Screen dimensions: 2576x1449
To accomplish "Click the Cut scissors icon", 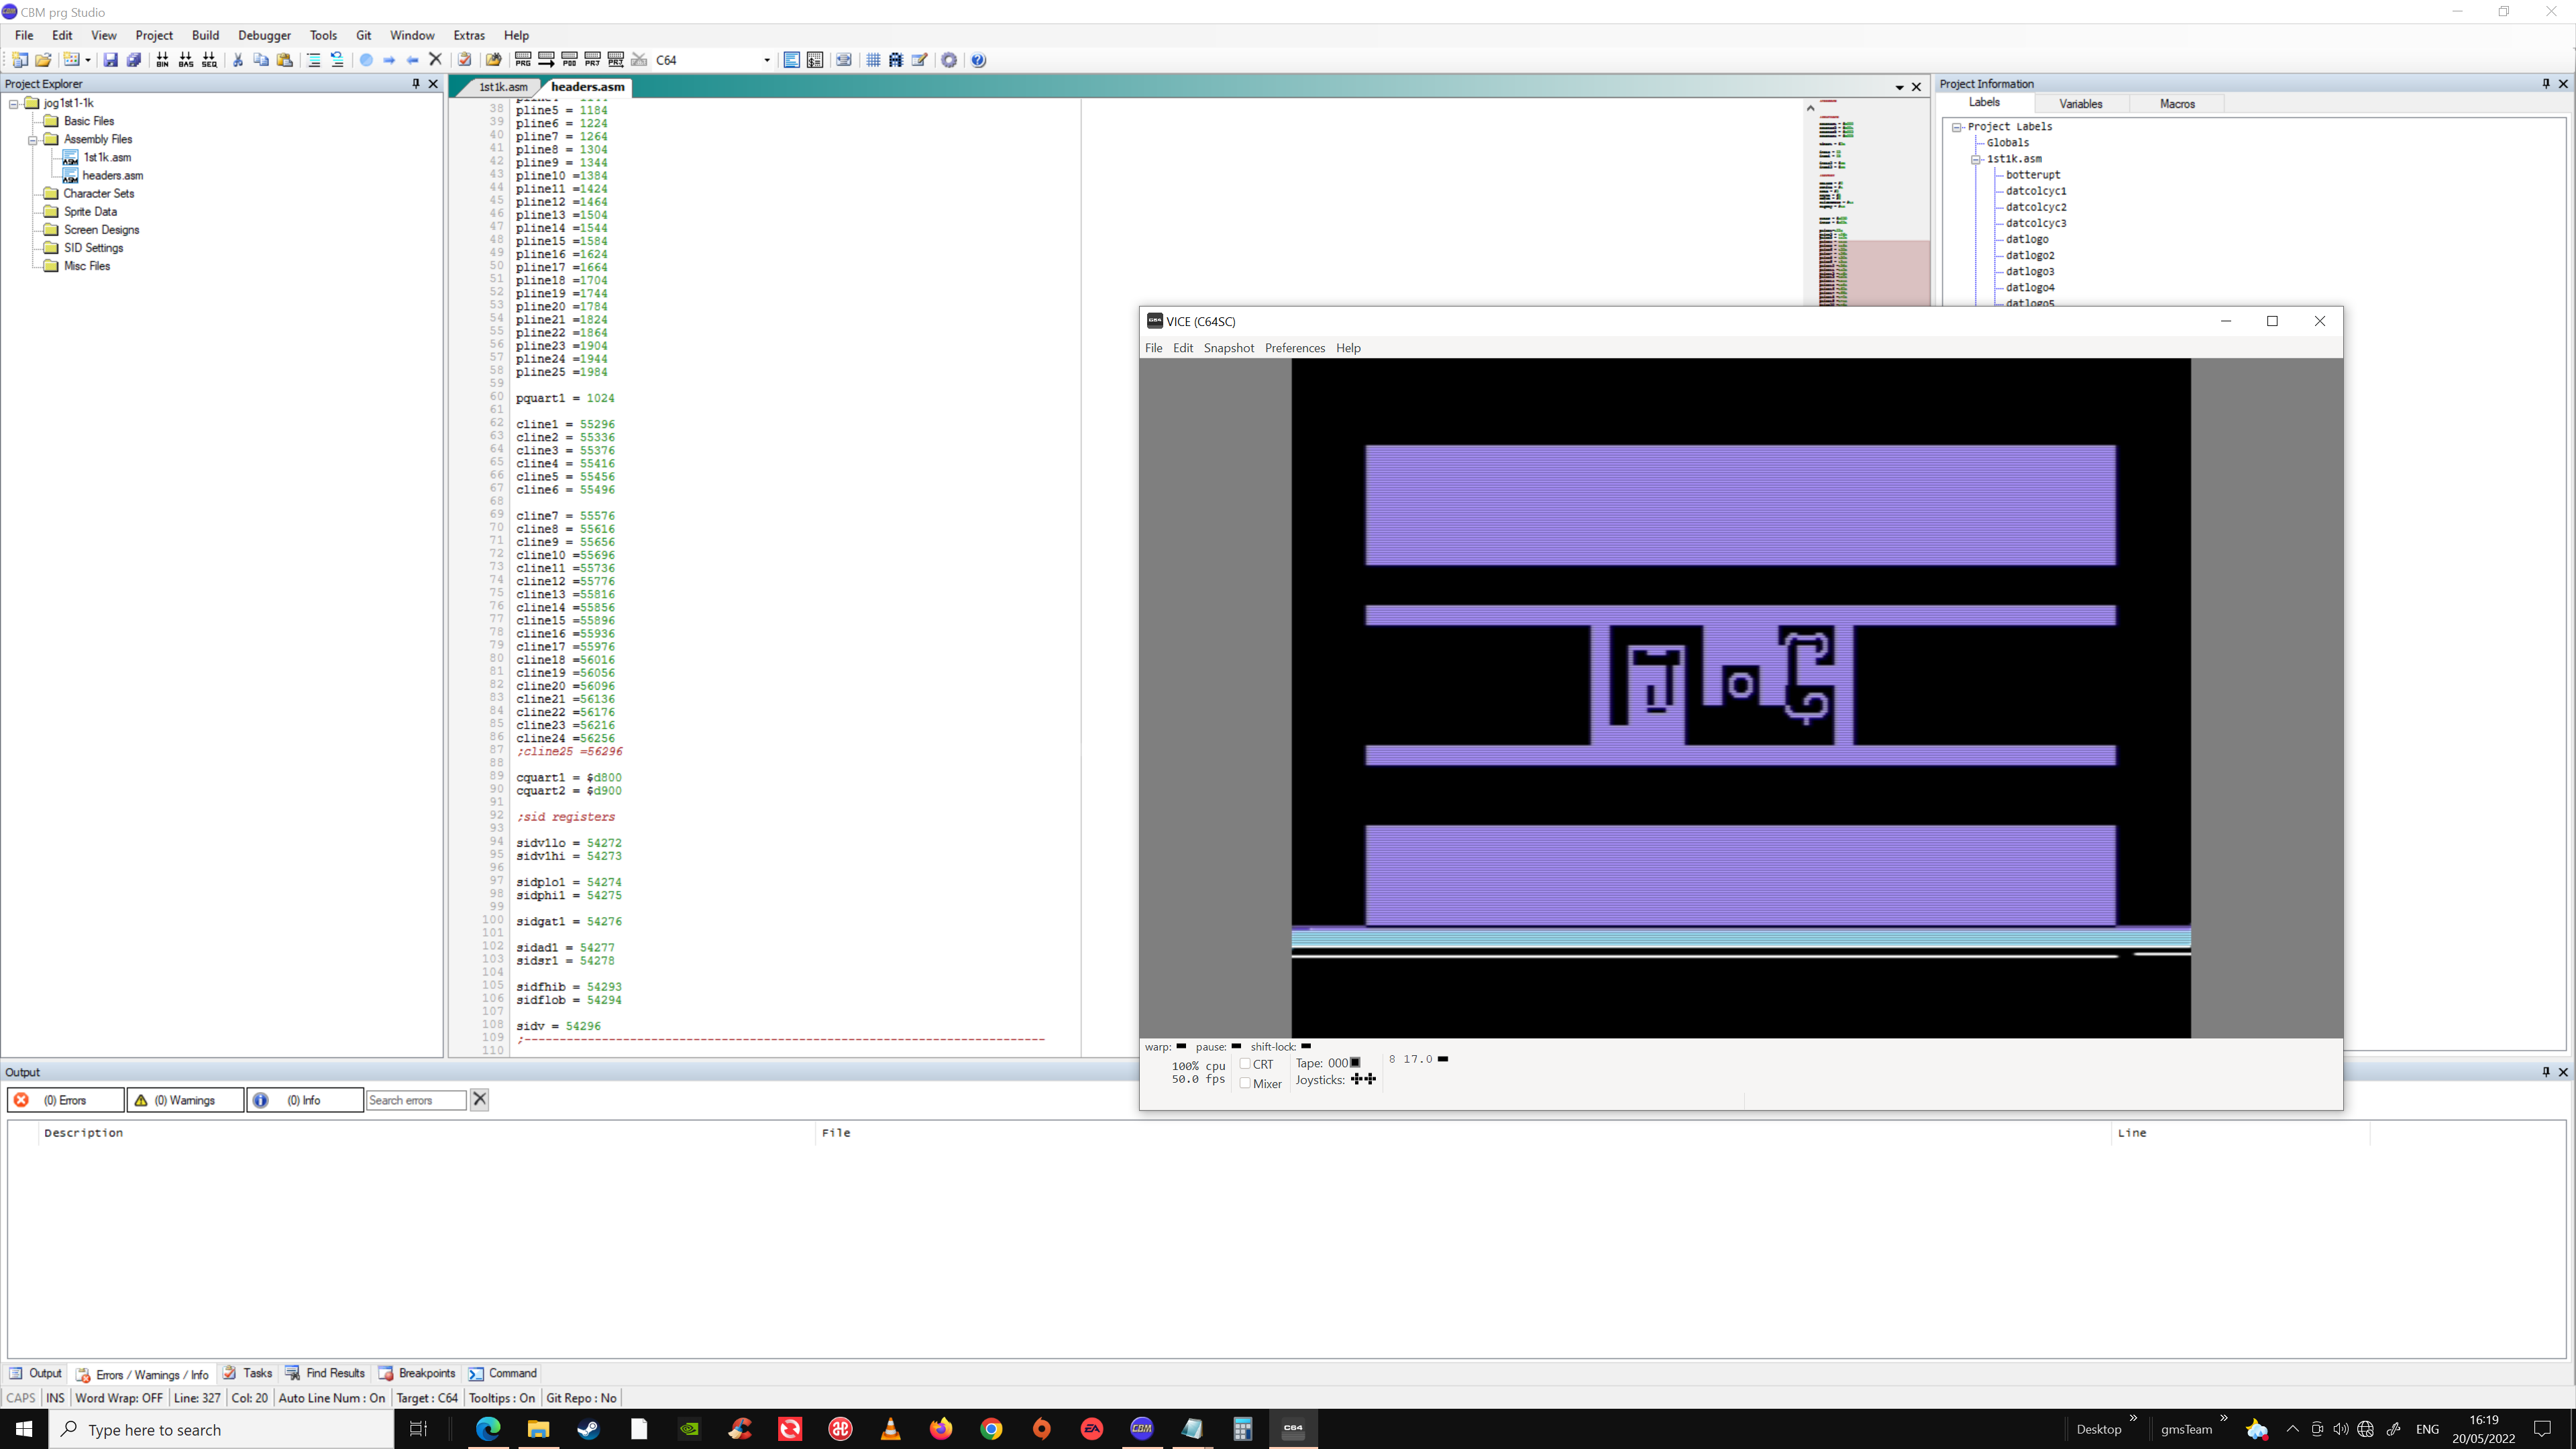I will [238, 60].
